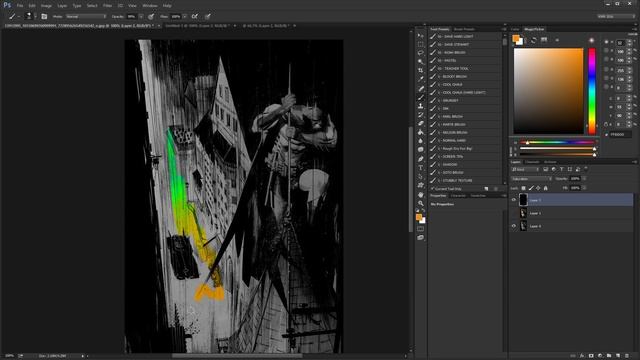The width and height of the screenshot is (640, 360).
Task: Select the G radio button in MagicPicker
Action: click(606, 78)
